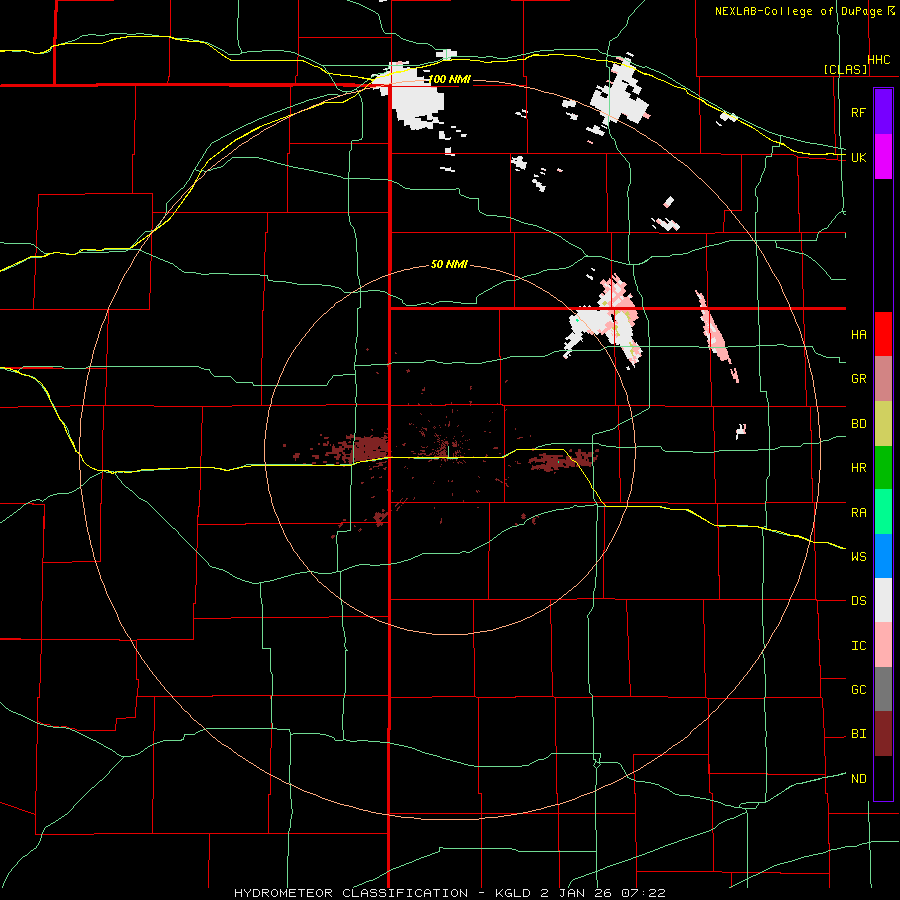
Task: Click the 'RF' legend label
Action: pos(858,112)
